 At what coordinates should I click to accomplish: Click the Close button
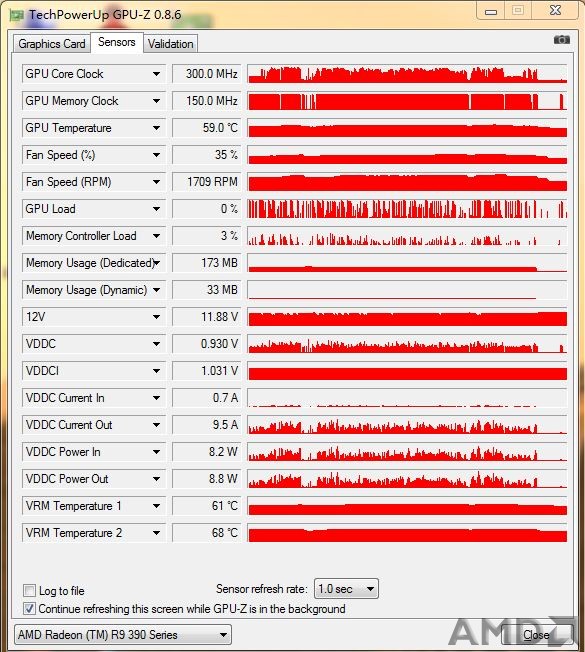[x=536, y=635]
